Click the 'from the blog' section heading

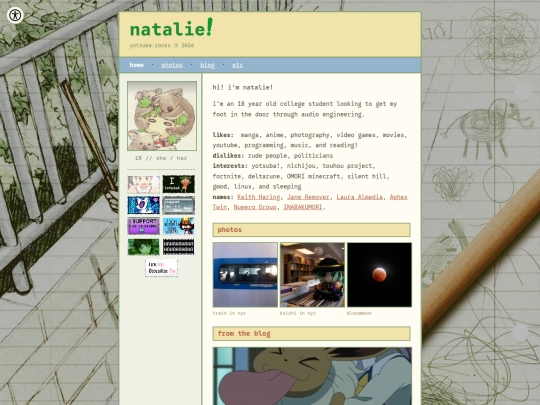(312, 333)
